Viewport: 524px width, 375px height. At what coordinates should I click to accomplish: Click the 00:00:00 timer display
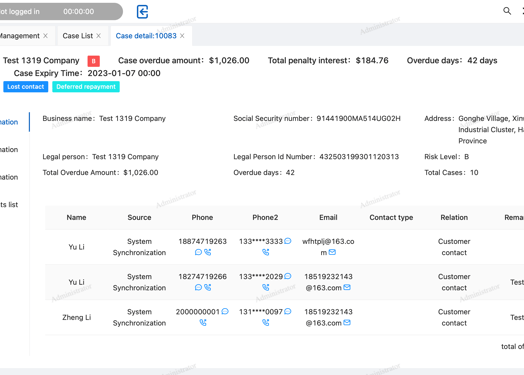click(x=79, y=11)
